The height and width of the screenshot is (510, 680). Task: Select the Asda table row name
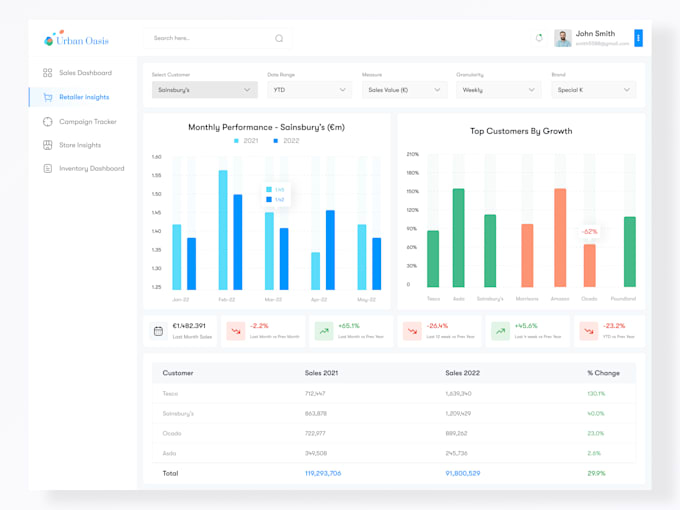(x=170, y=453)
